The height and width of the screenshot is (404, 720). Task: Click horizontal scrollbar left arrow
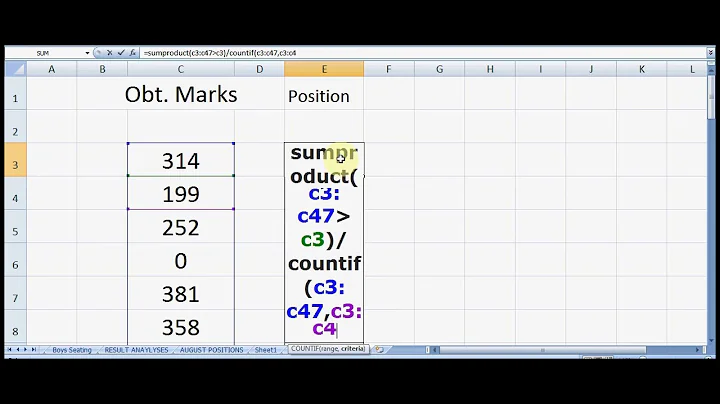coord(434,350)
